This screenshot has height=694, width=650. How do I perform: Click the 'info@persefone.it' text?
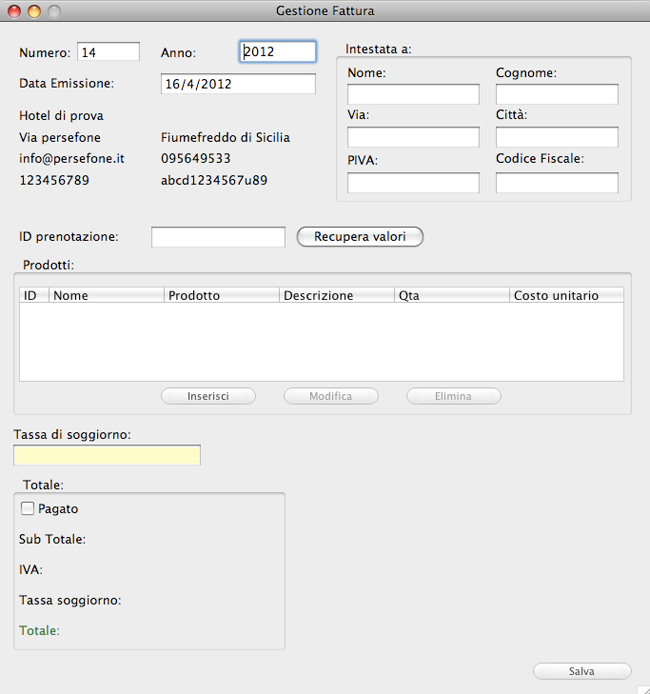coord(72,158)
